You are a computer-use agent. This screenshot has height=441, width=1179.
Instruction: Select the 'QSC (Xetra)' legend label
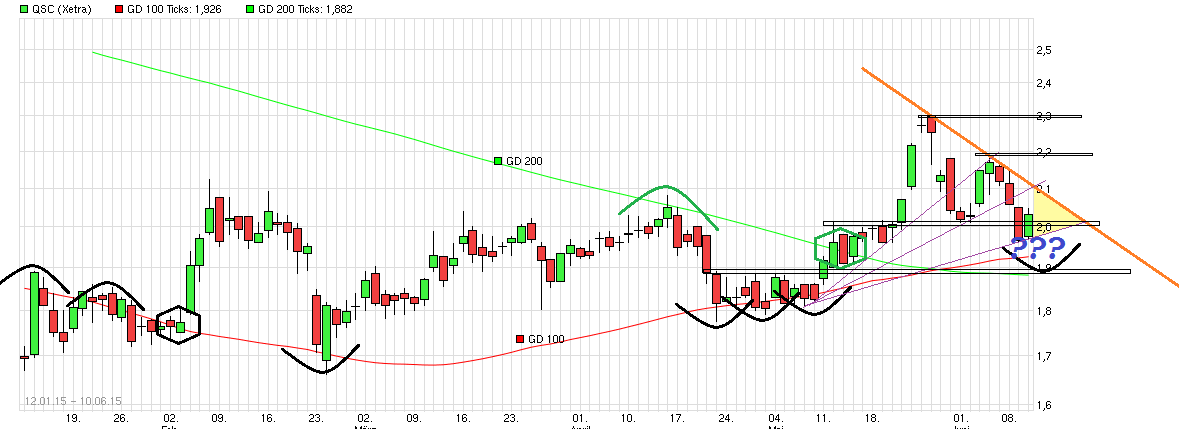pyautogui.click(x=61, y=10)
